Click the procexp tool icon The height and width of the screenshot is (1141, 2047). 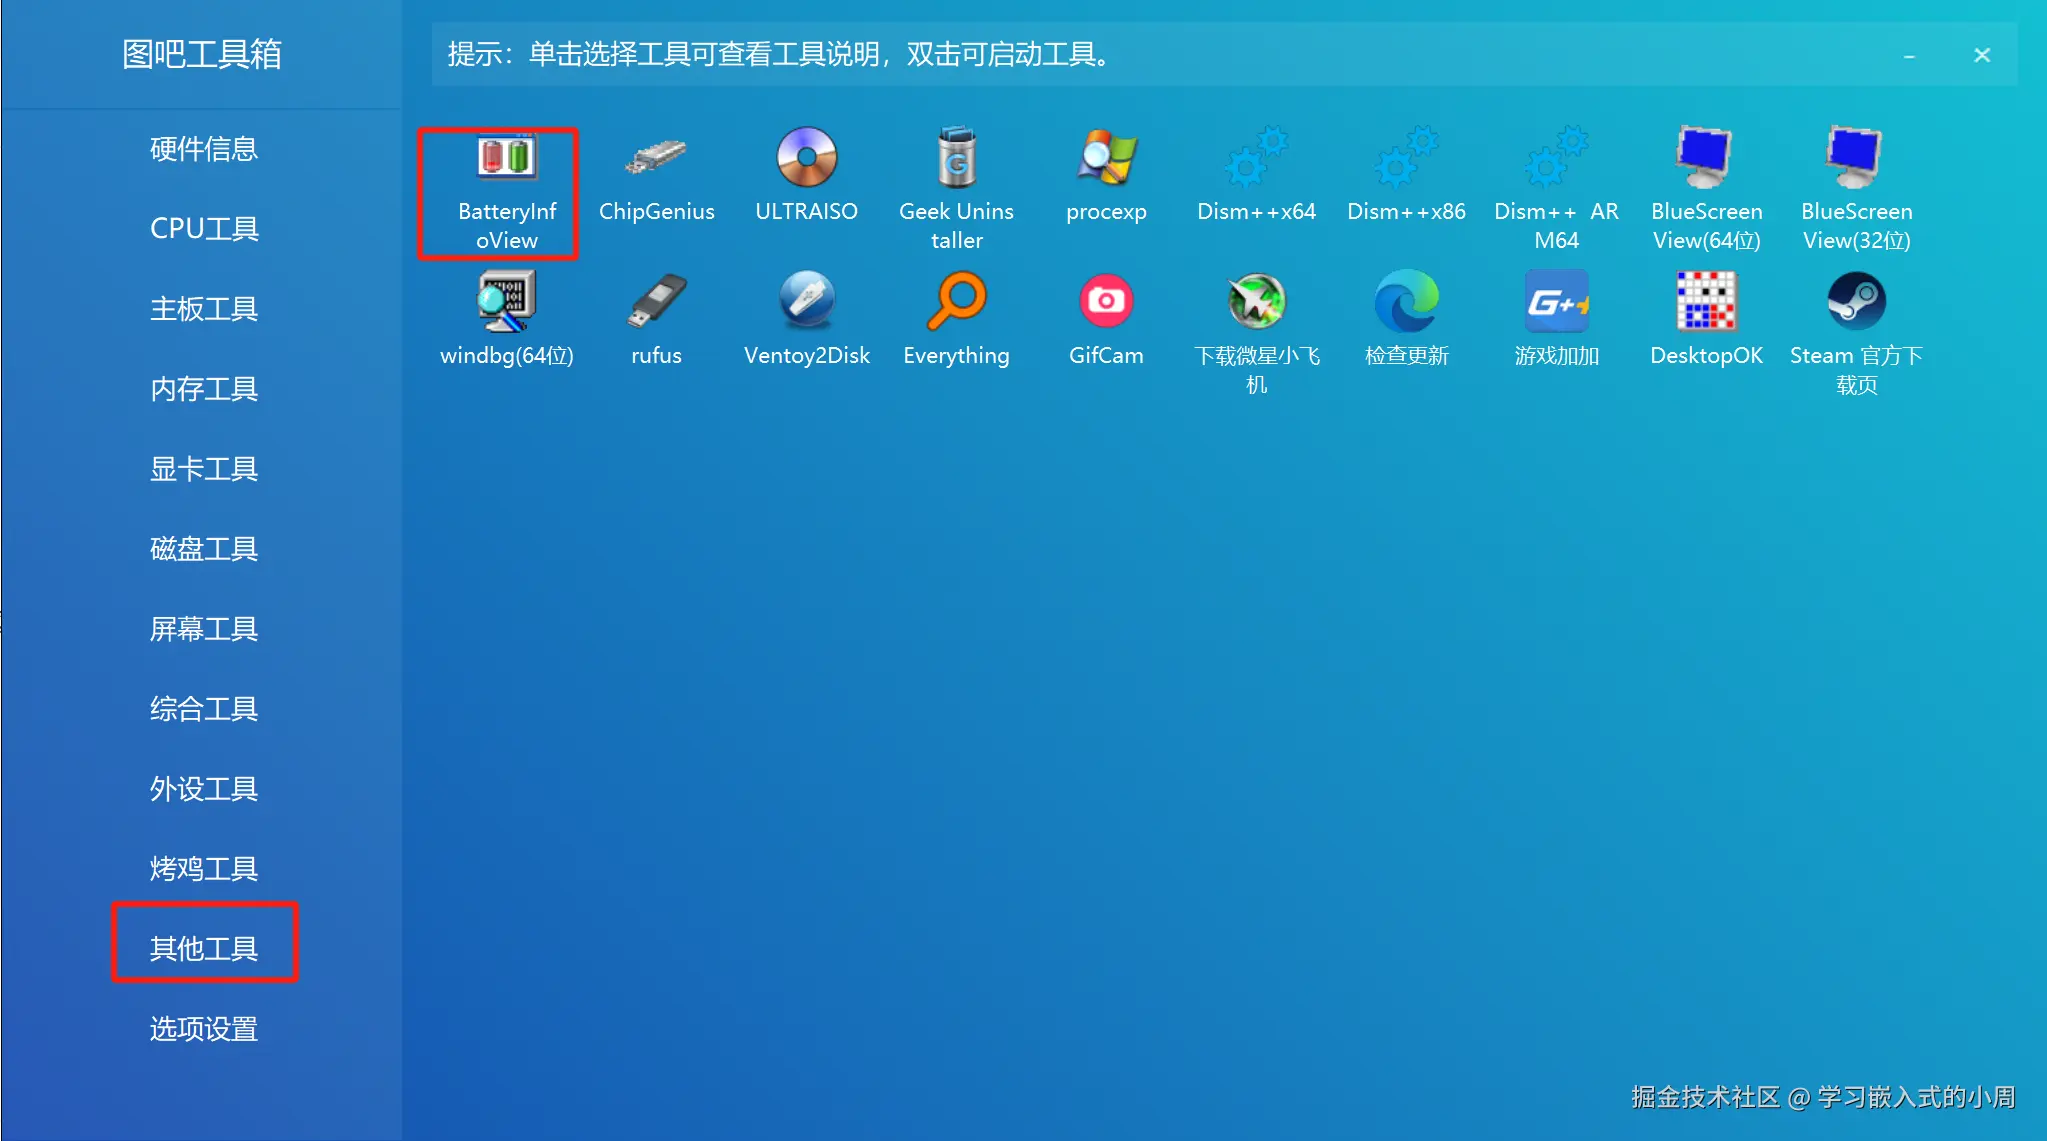coord(1106,158)
